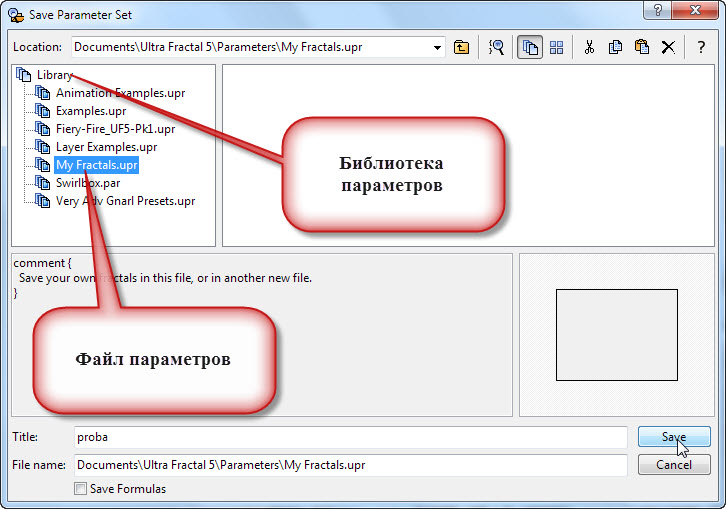
Task: Select Fiery-Fire_UF5-Pk1.upr file
Action: pos(115,129)
